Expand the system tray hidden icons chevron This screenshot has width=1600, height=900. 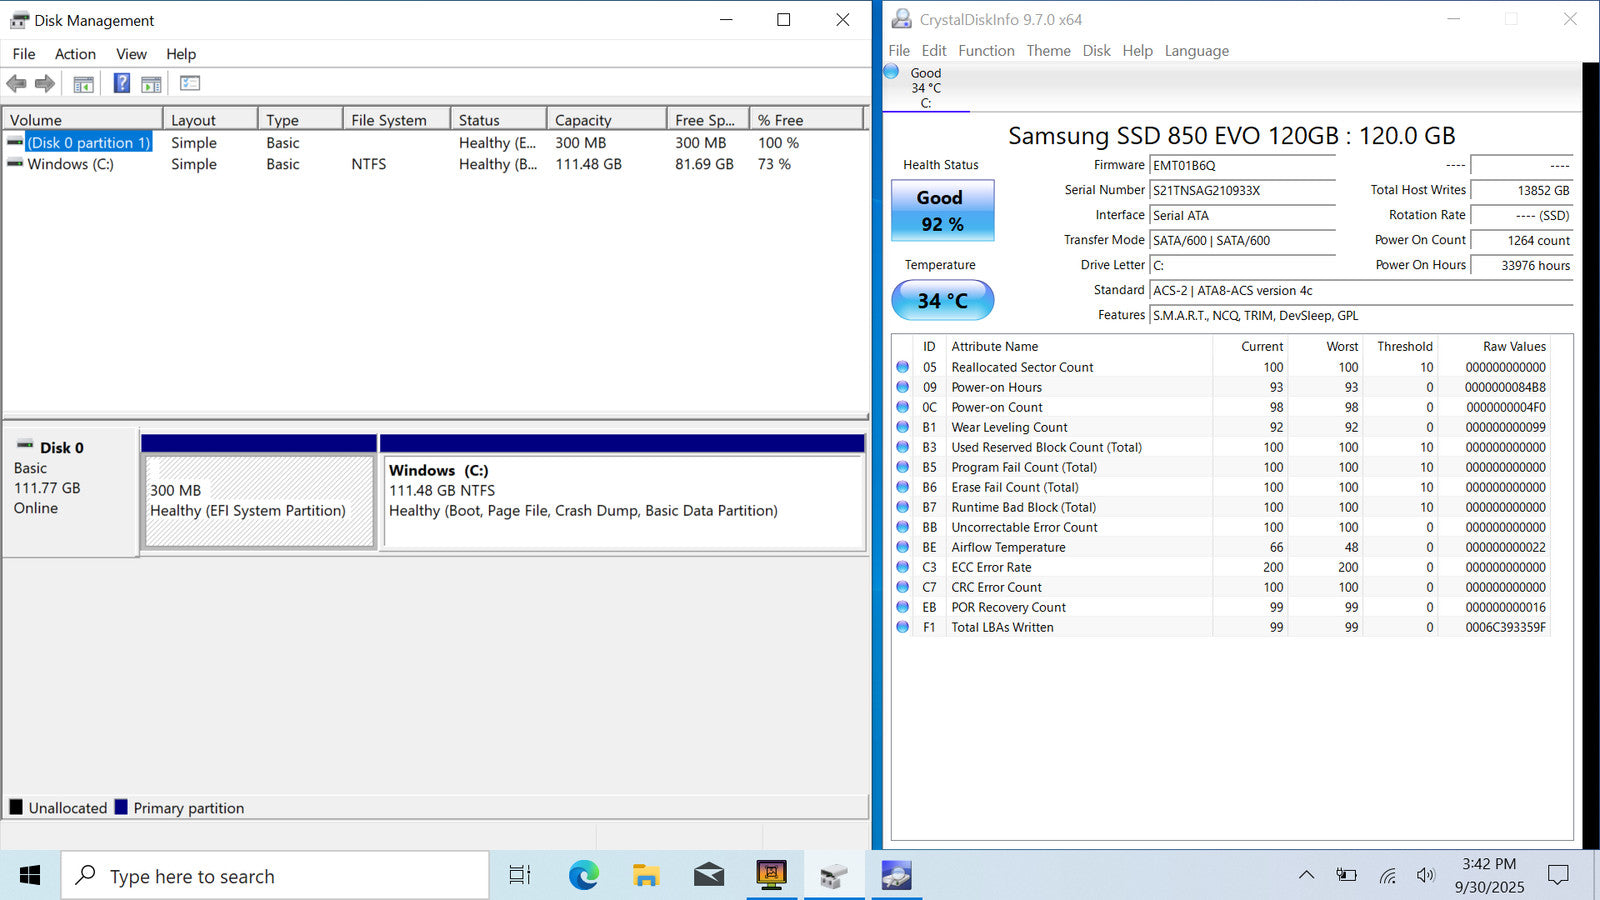point(1306,875)
